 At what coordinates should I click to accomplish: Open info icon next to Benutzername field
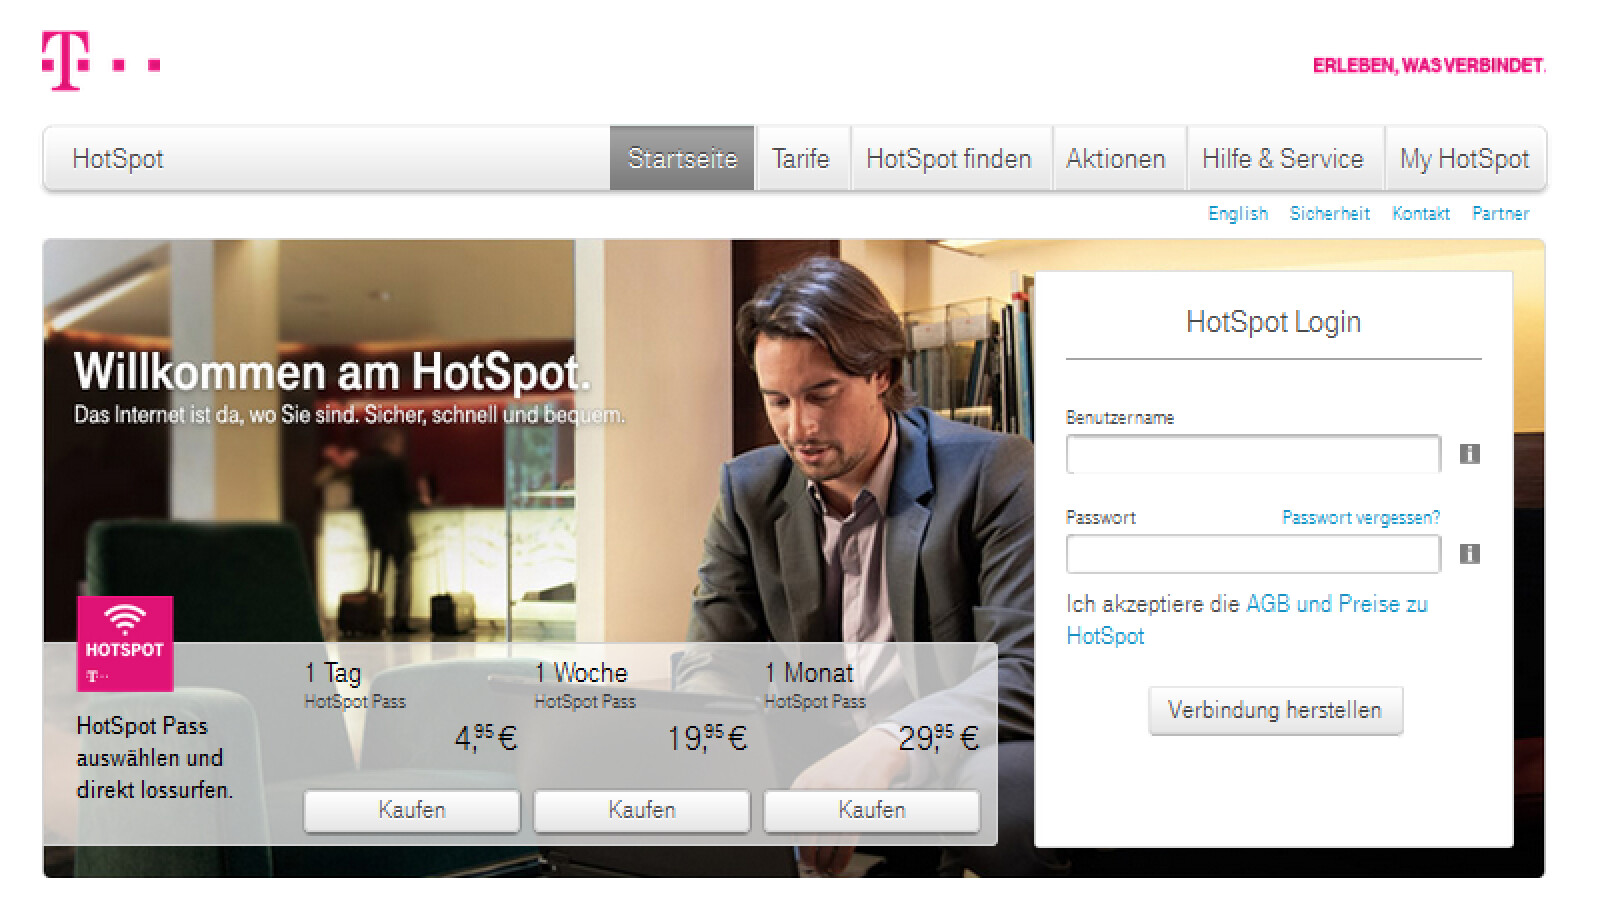(1469, 454)
